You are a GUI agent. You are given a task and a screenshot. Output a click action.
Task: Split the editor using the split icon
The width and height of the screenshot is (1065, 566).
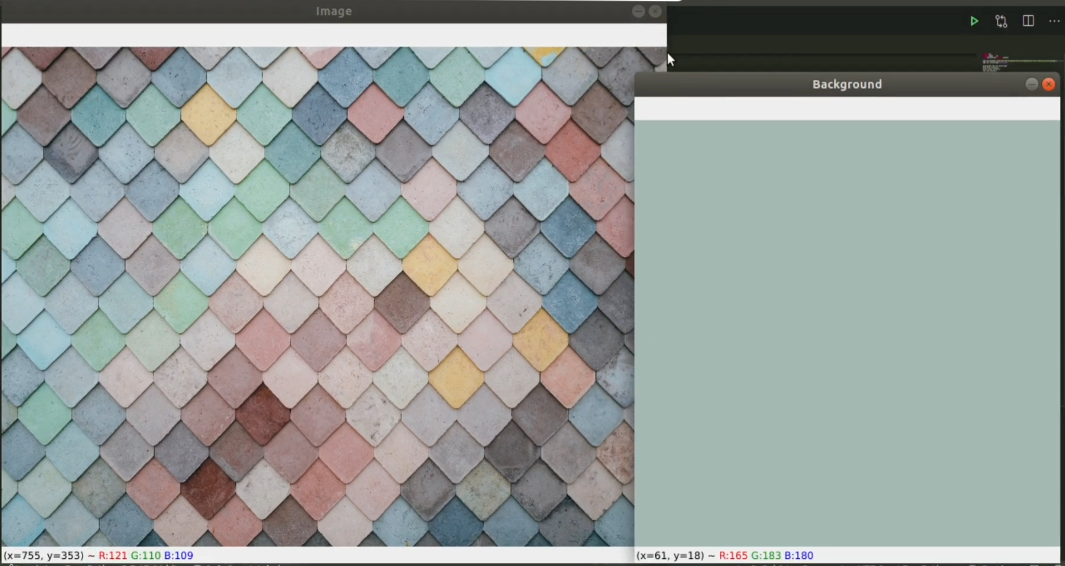pyautogui.click(x=1028, y=22)
